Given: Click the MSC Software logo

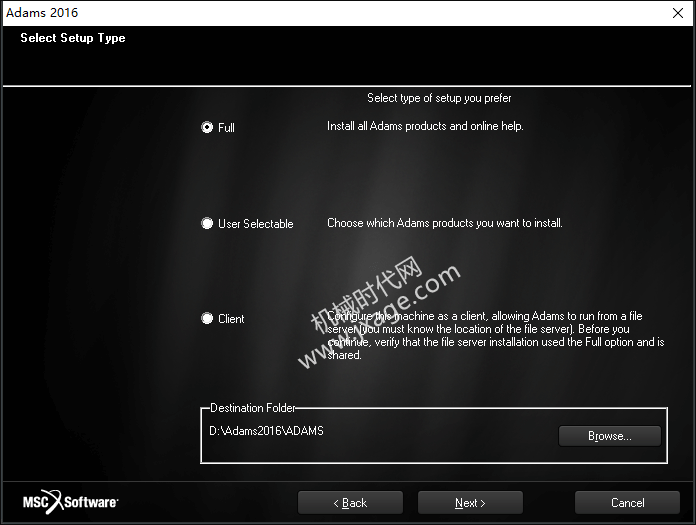Looking at the screenshot, I should coord(71,502).
